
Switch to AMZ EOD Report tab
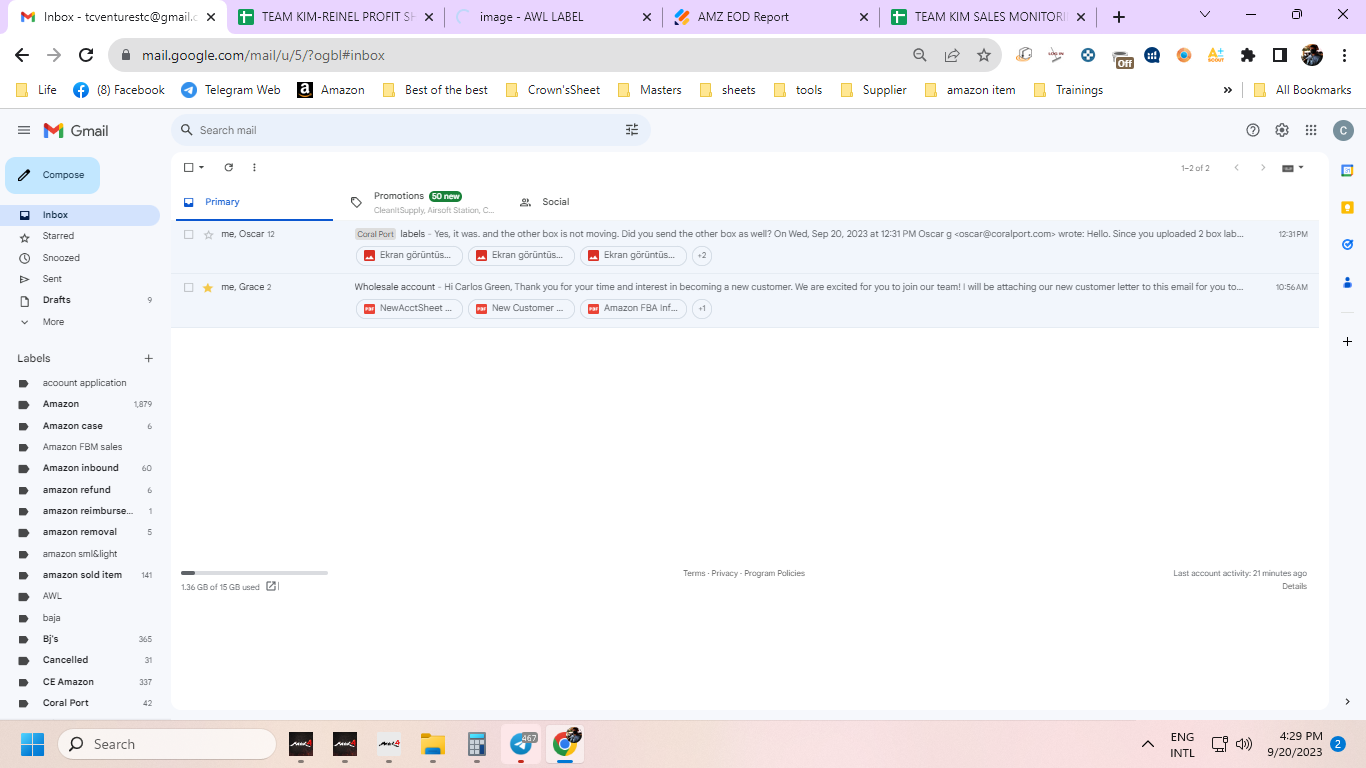pyautogui.click(x=768, y=17)
